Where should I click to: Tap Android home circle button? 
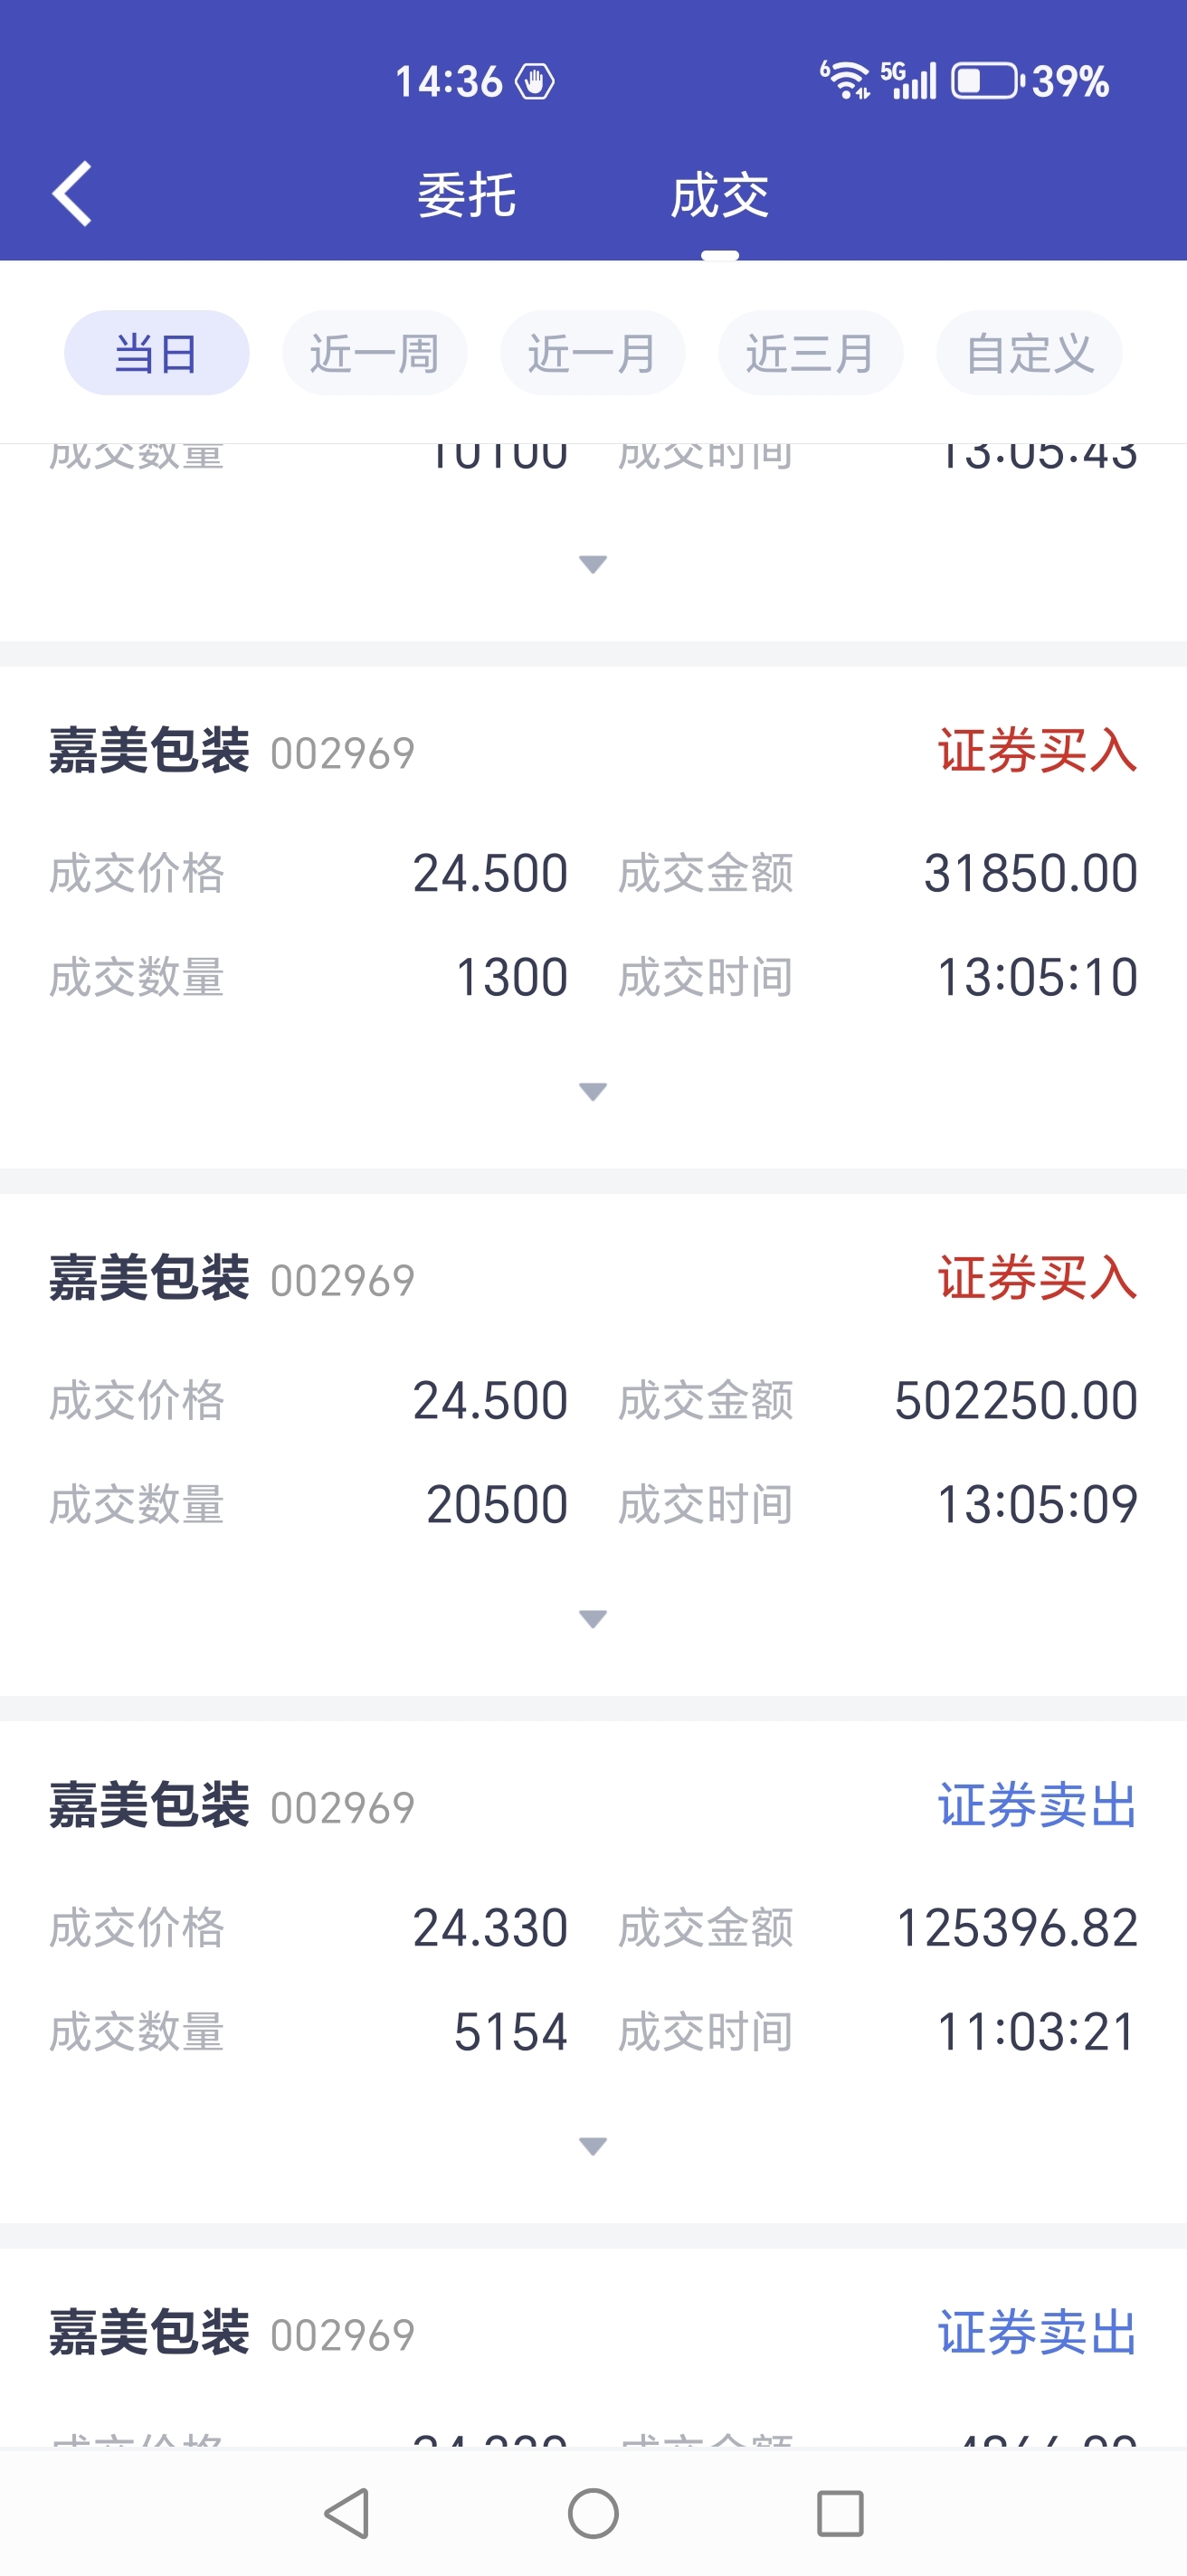pos(593,2513)
